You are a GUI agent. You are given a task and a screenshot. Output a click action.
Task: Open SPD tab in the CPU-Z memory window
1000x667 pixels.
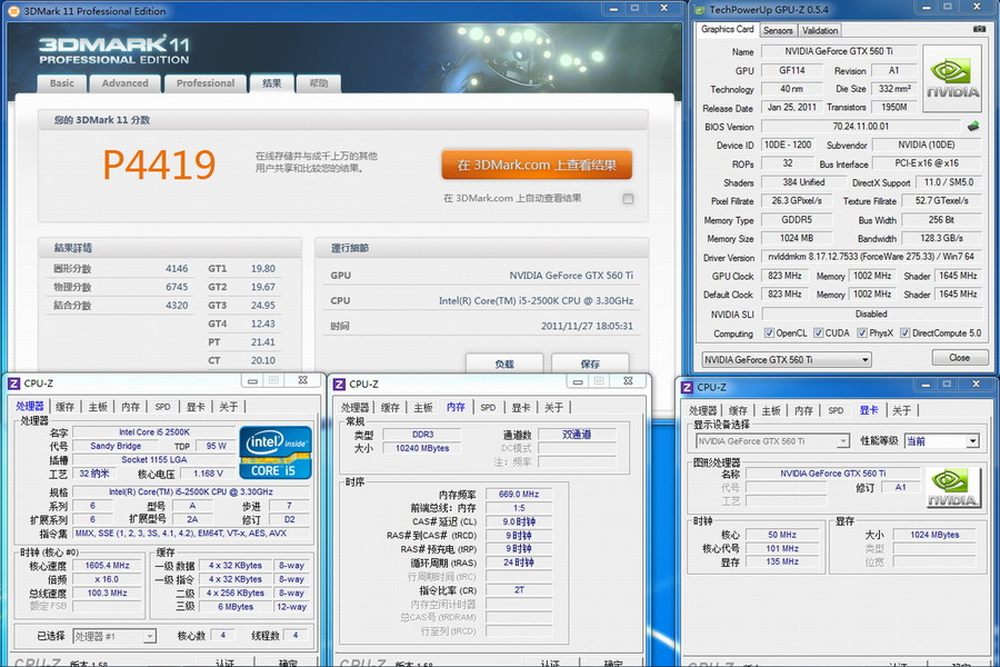[488, 407]
